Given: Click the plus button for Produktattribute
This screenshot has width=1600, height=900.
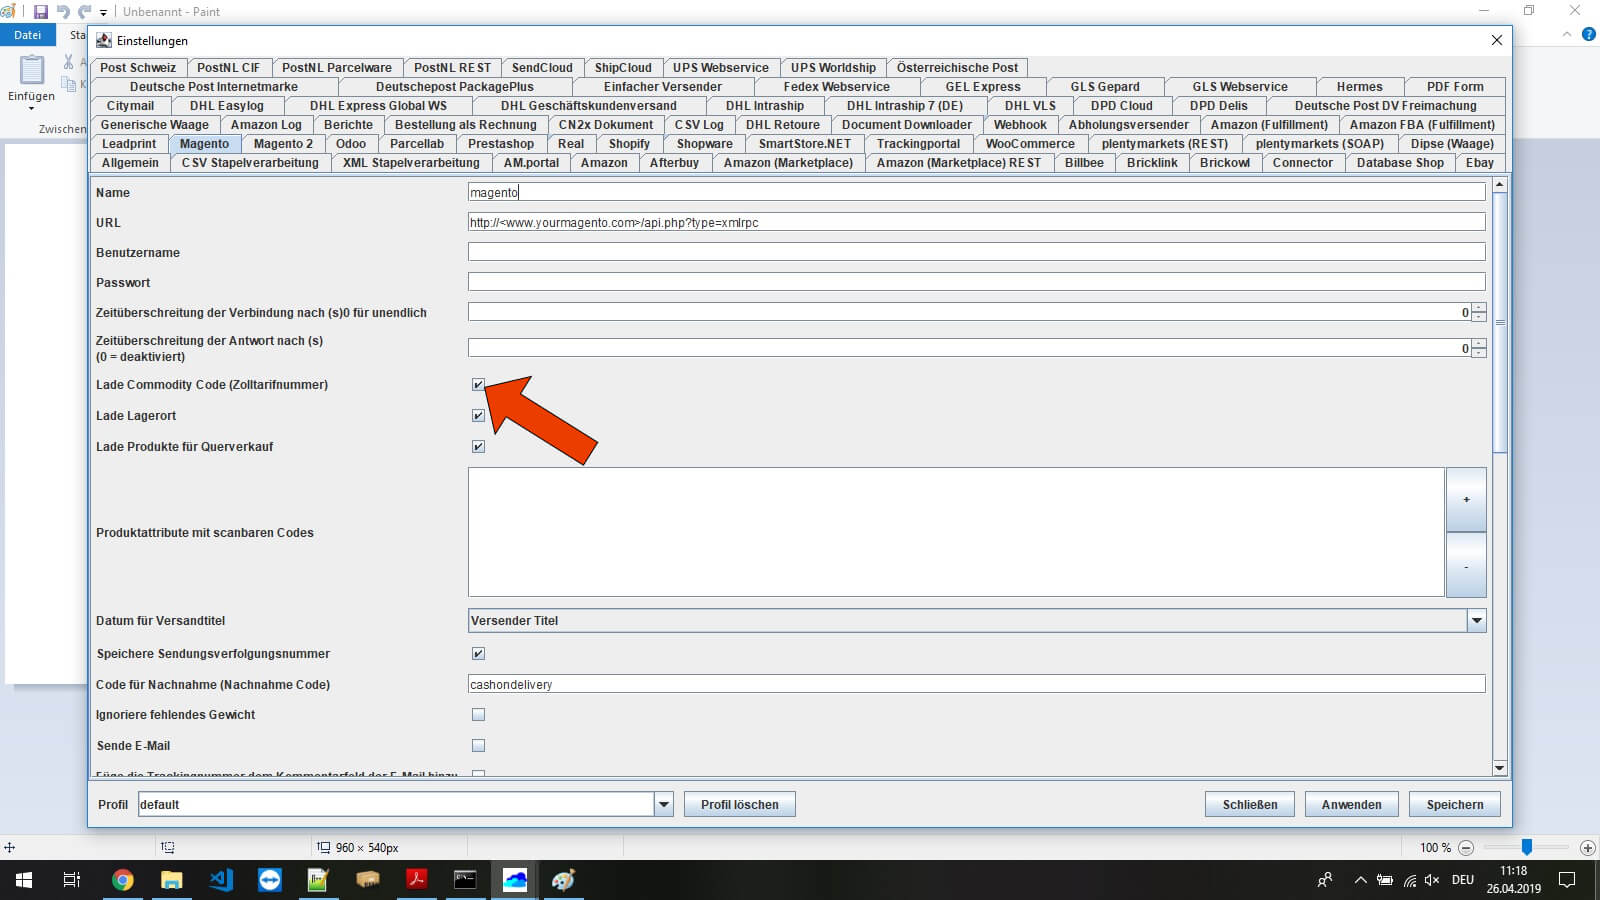Looking at the screenshot, I should tap(1466, 500).
